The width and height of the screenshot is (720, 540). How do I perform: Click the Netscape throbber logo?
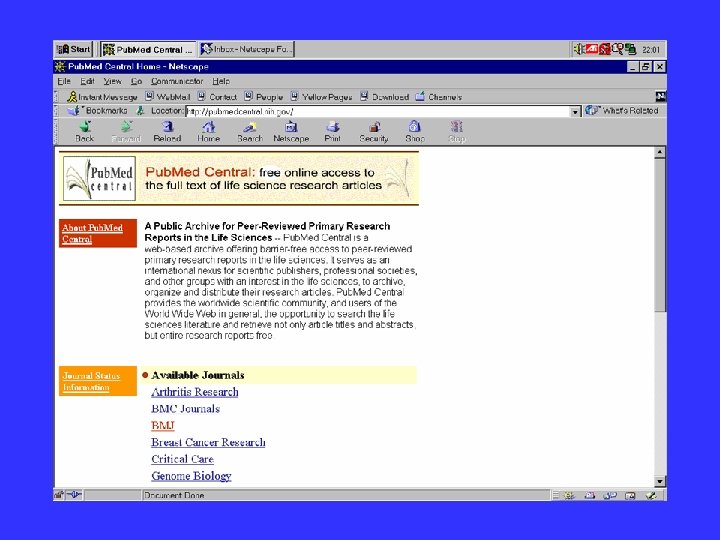[660, 96]
